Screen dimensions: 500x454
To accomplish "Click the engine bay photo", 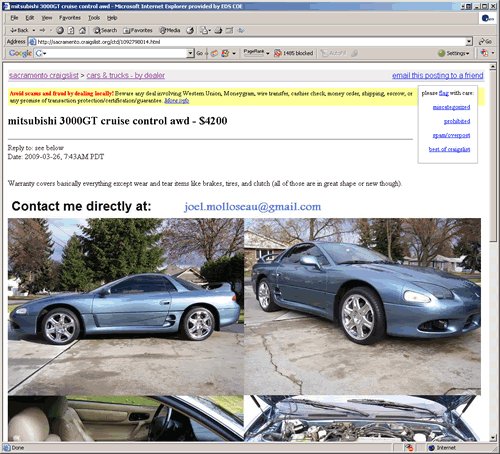I will [x=363, y=419].
